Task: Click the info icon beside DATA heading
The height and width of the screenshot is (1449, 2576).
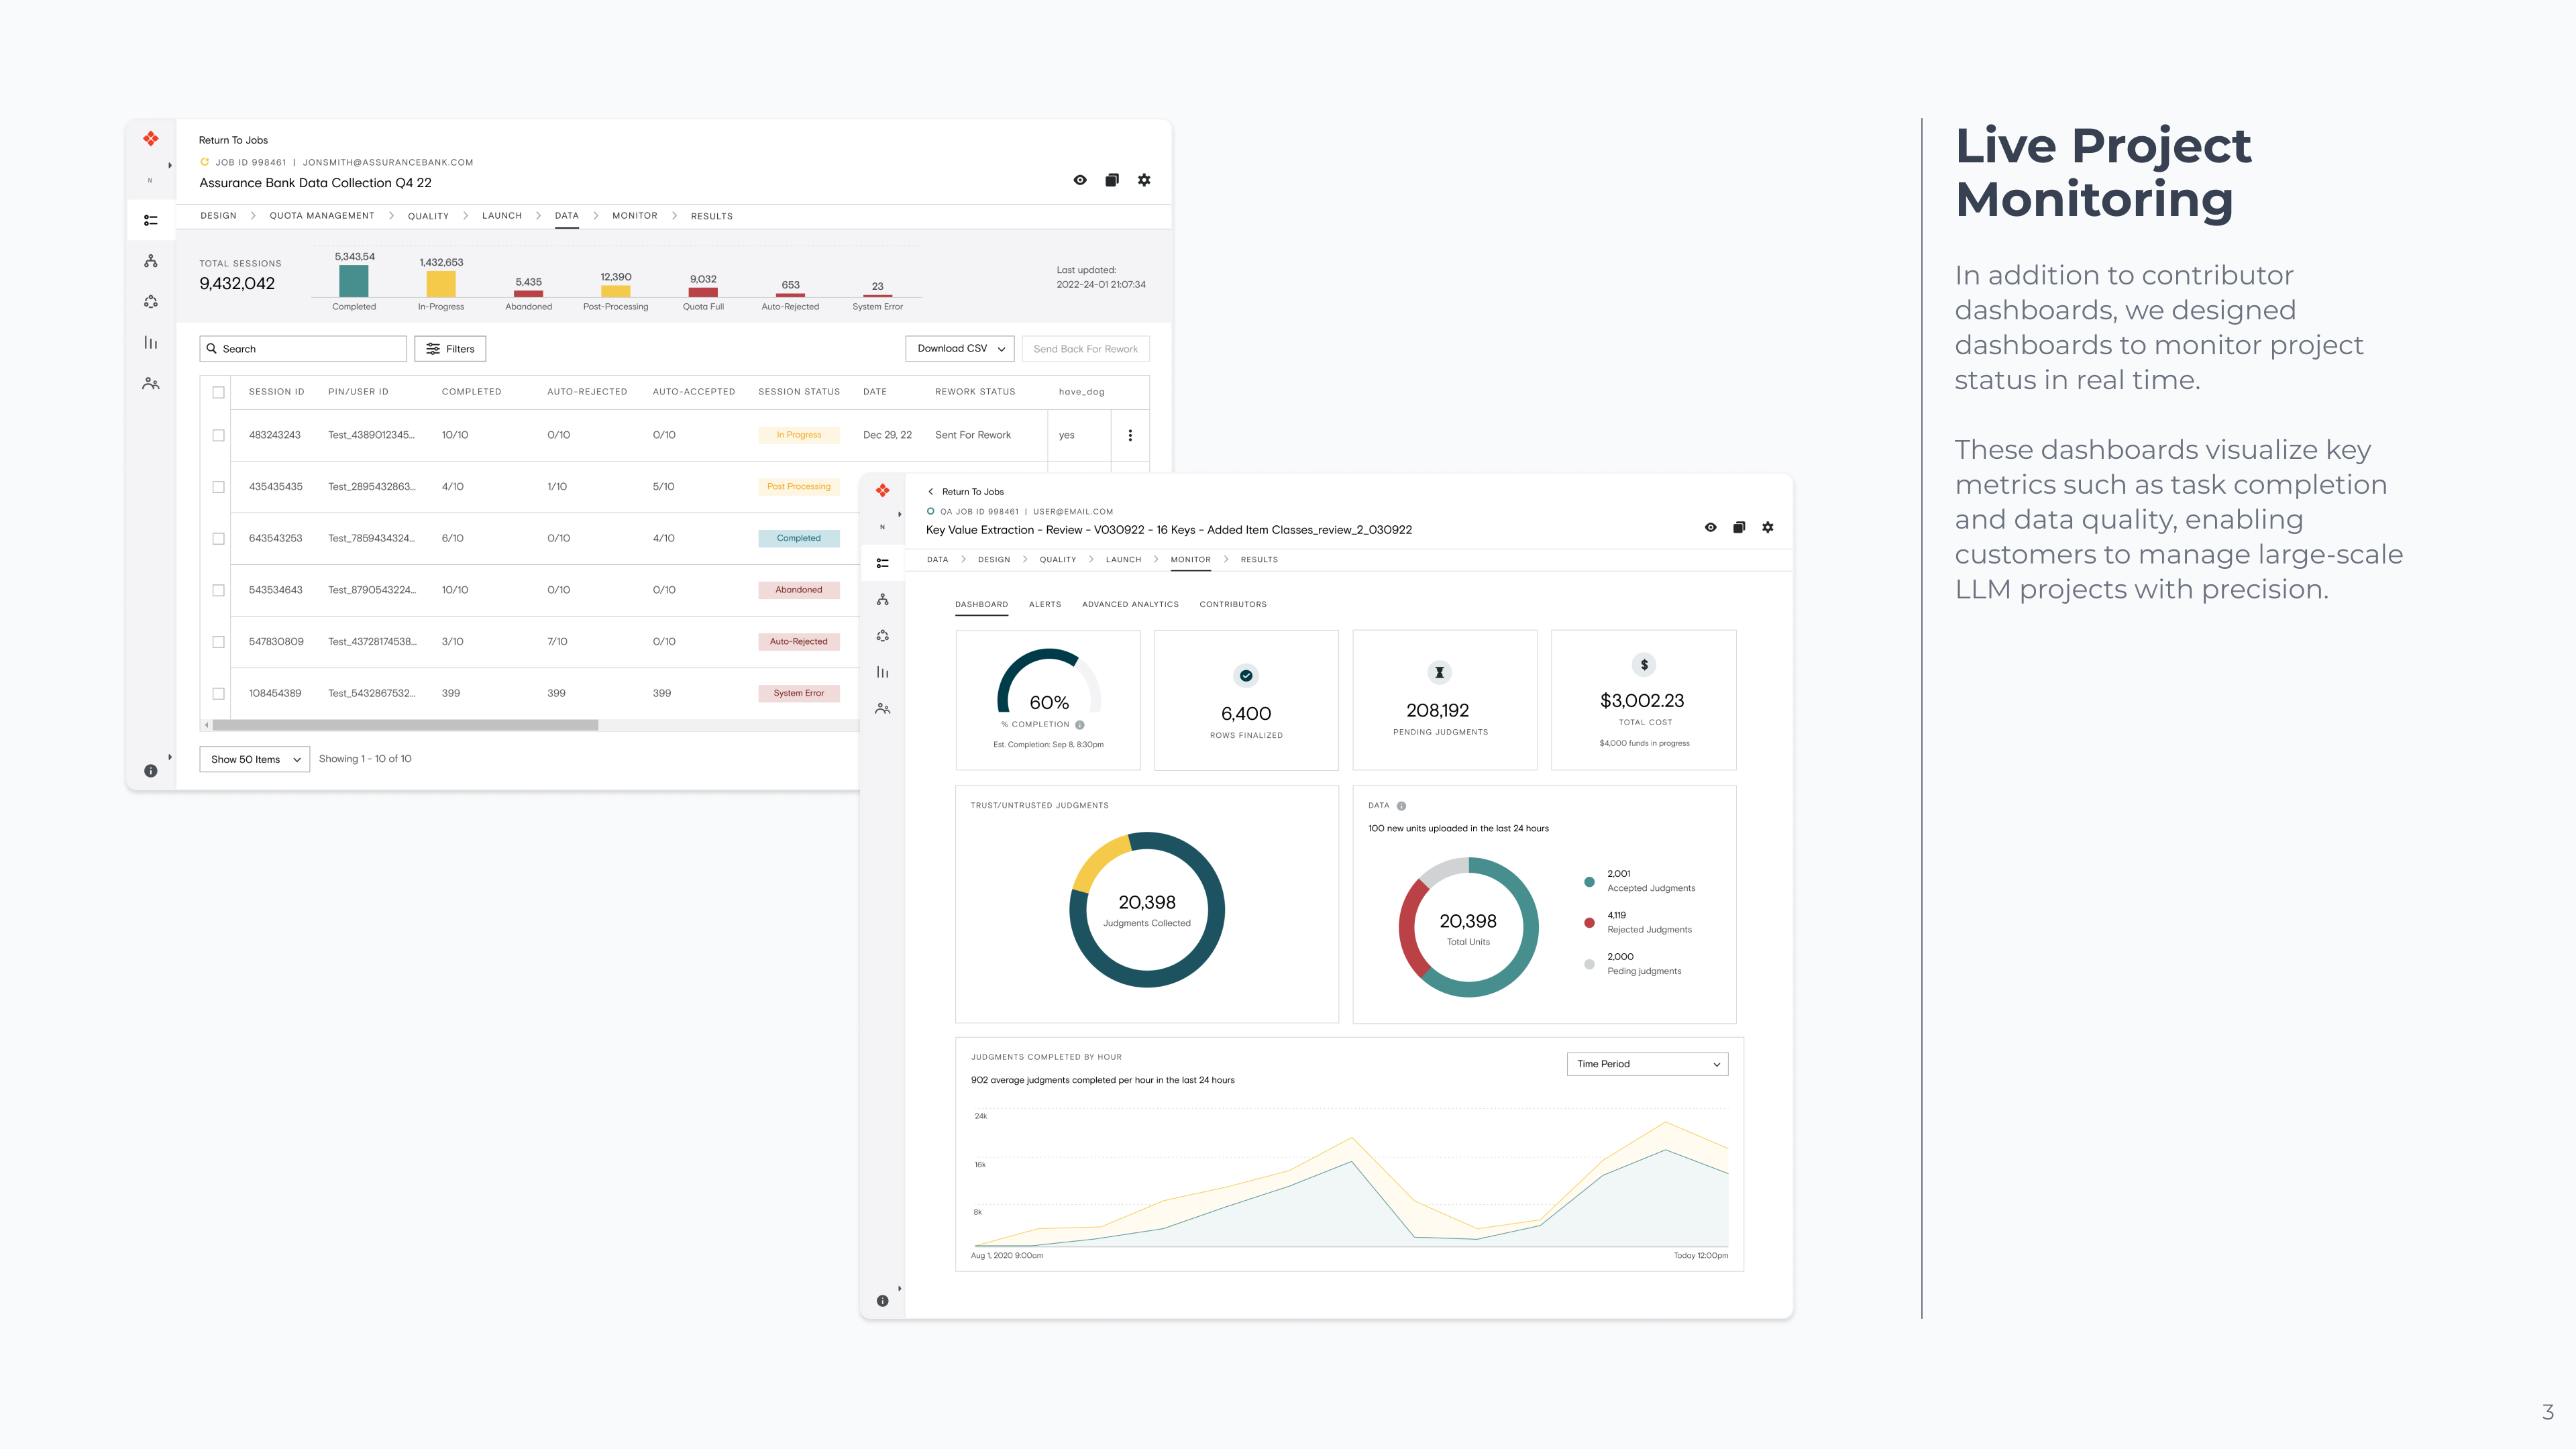Action: point(1401,806)
